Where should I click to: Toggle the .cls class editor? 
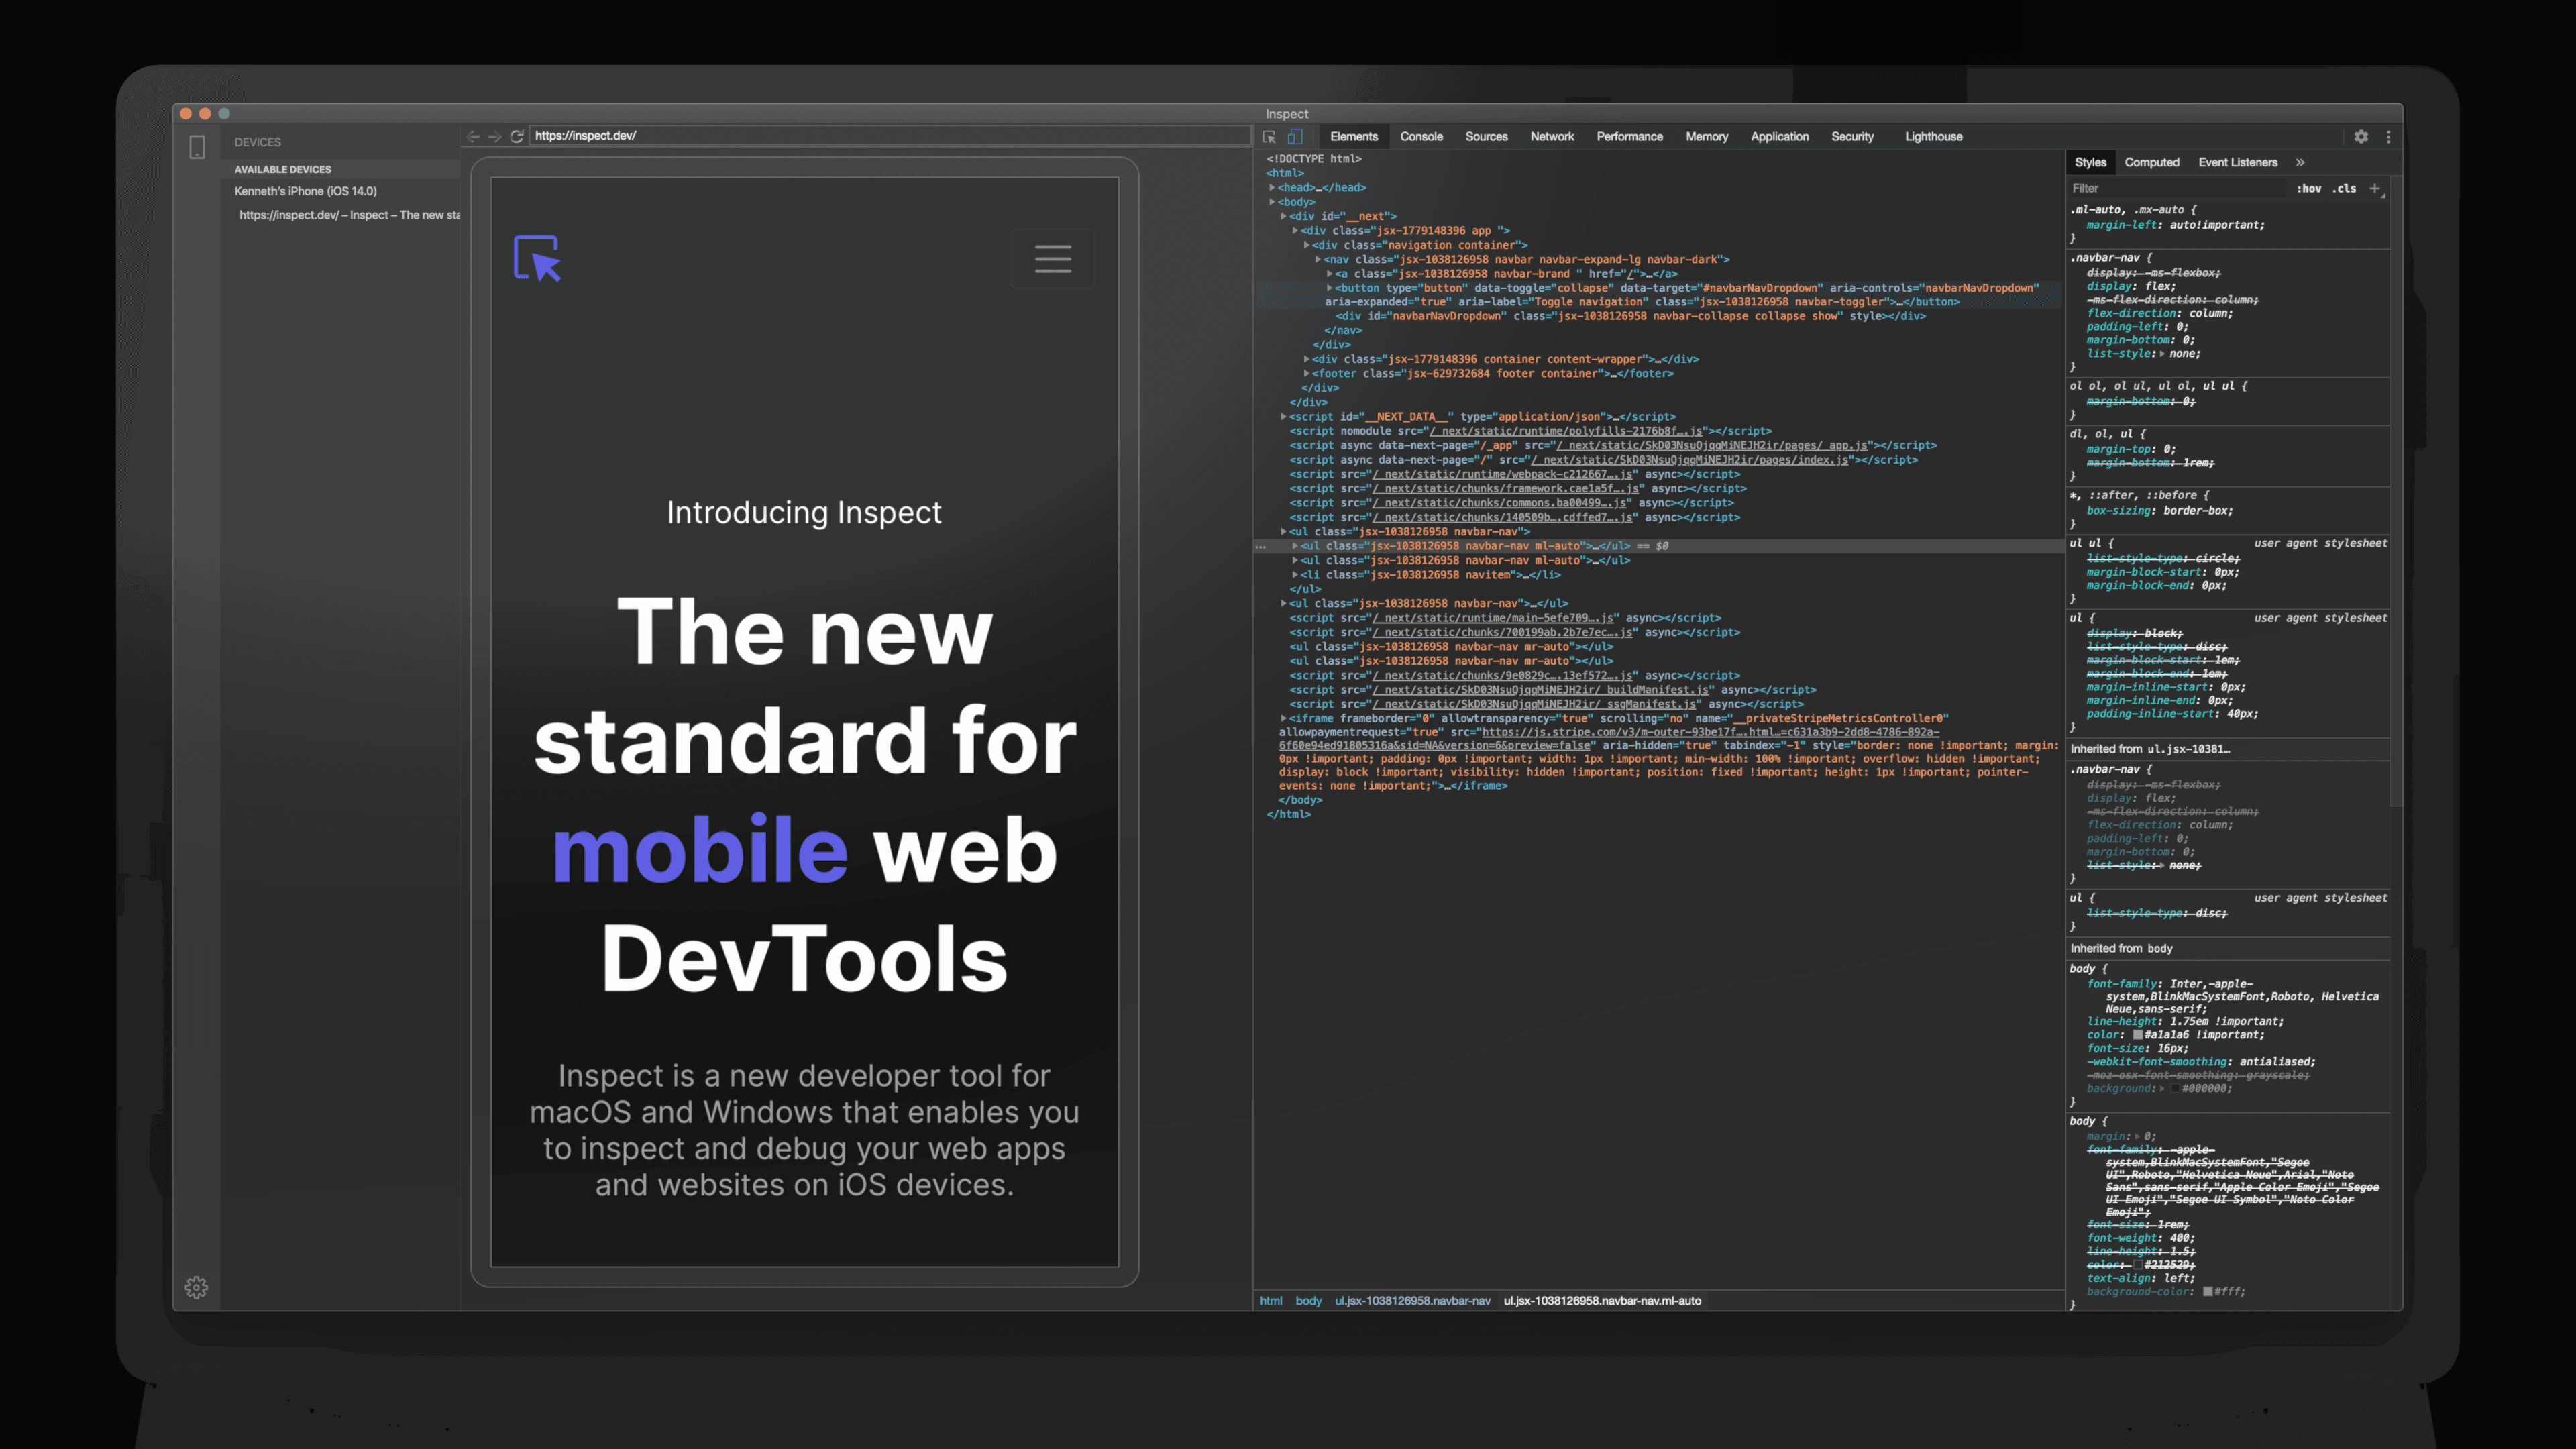pos(2344,188)
